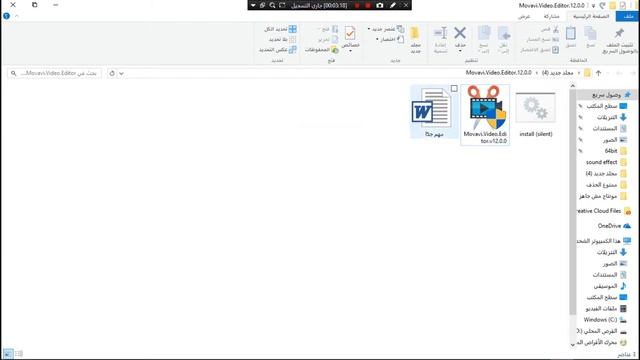640x360 pixels.
Task: Click Invert selection in the ribbon
Action: point(278,50)
